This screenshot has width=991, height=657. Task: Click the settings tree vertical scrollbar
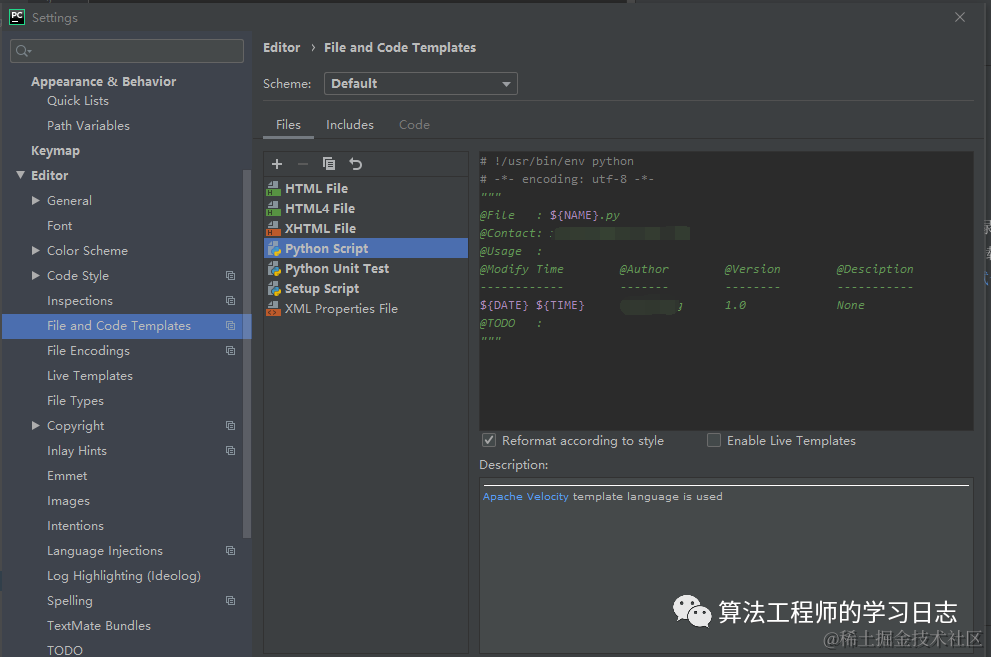(x=247, y=354)
